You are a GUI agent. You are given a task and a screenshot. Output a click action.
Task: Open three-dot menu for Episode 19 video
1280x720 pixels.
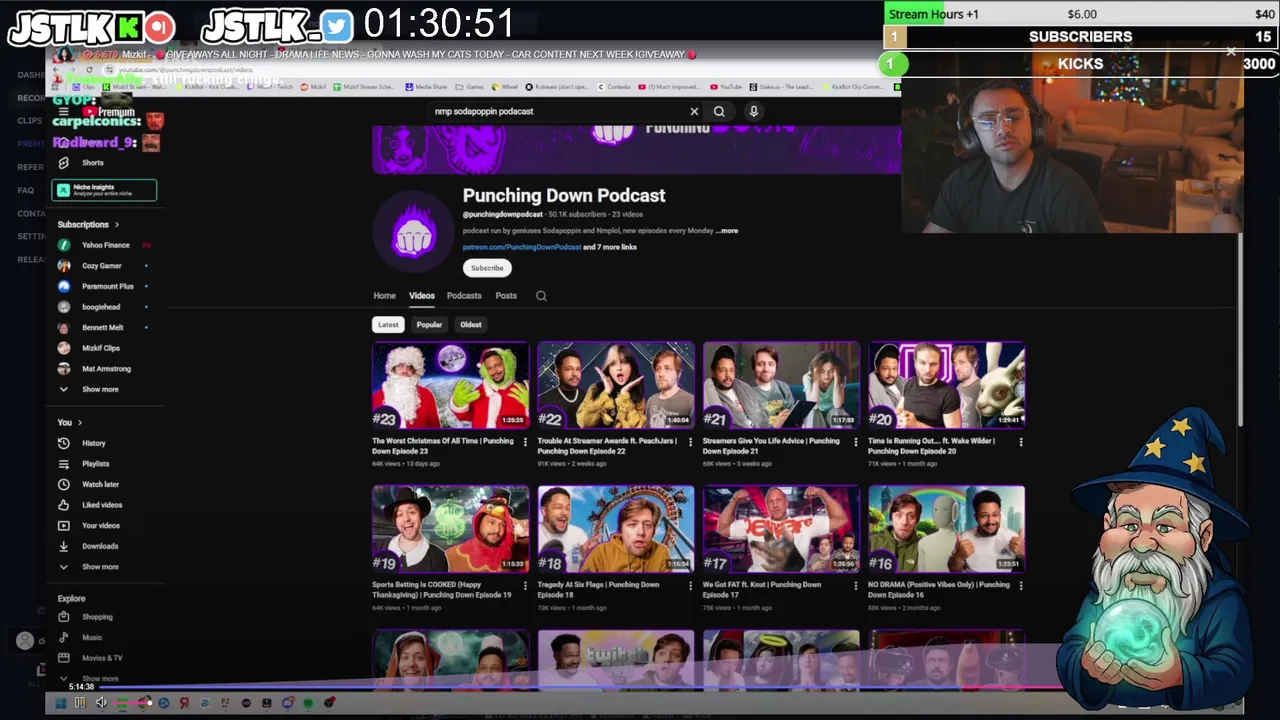[x=525, y=586]
